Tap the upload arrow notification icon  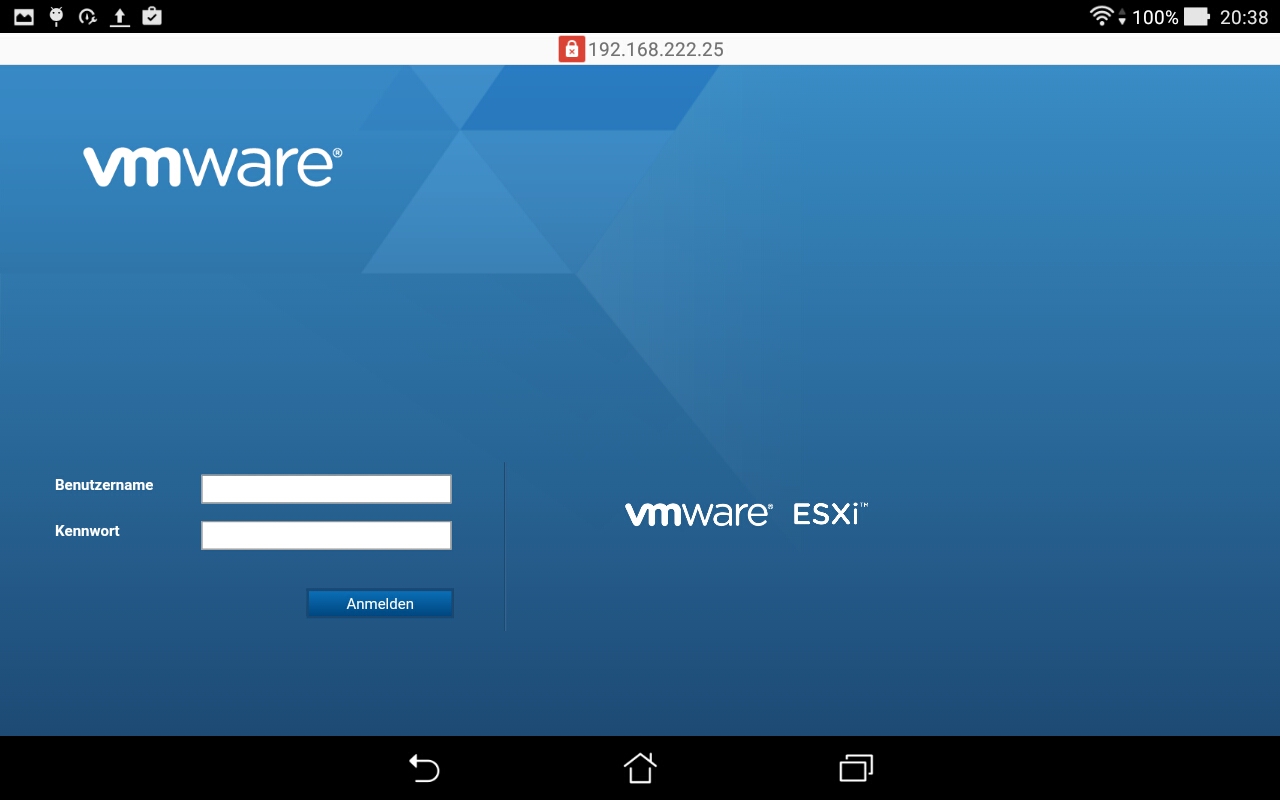(x=120, y=16)
